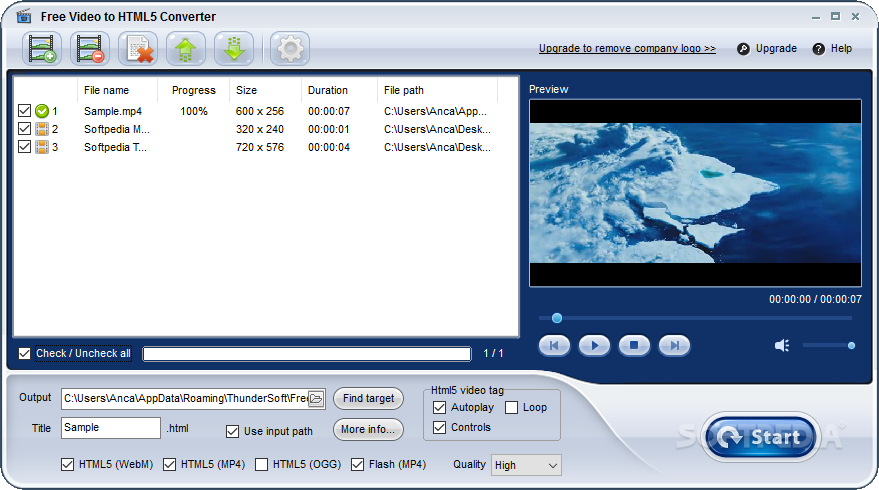Browse output folder with folder icon
879x490 pixels.
click(x=316, y=399)
